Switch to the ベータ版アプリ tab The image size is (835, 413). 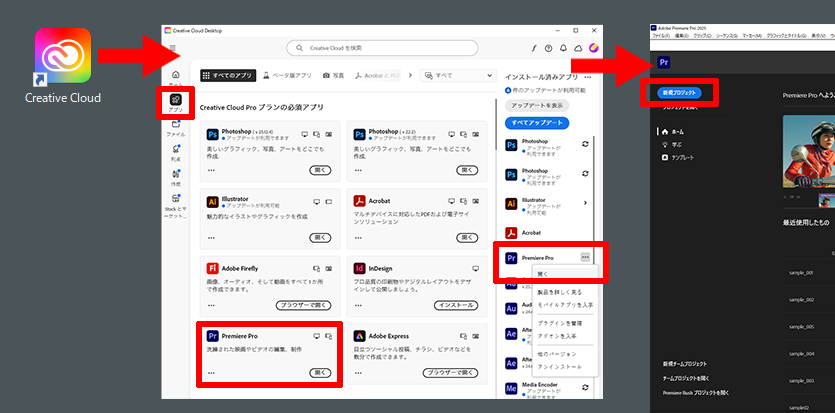pos(287,76)
